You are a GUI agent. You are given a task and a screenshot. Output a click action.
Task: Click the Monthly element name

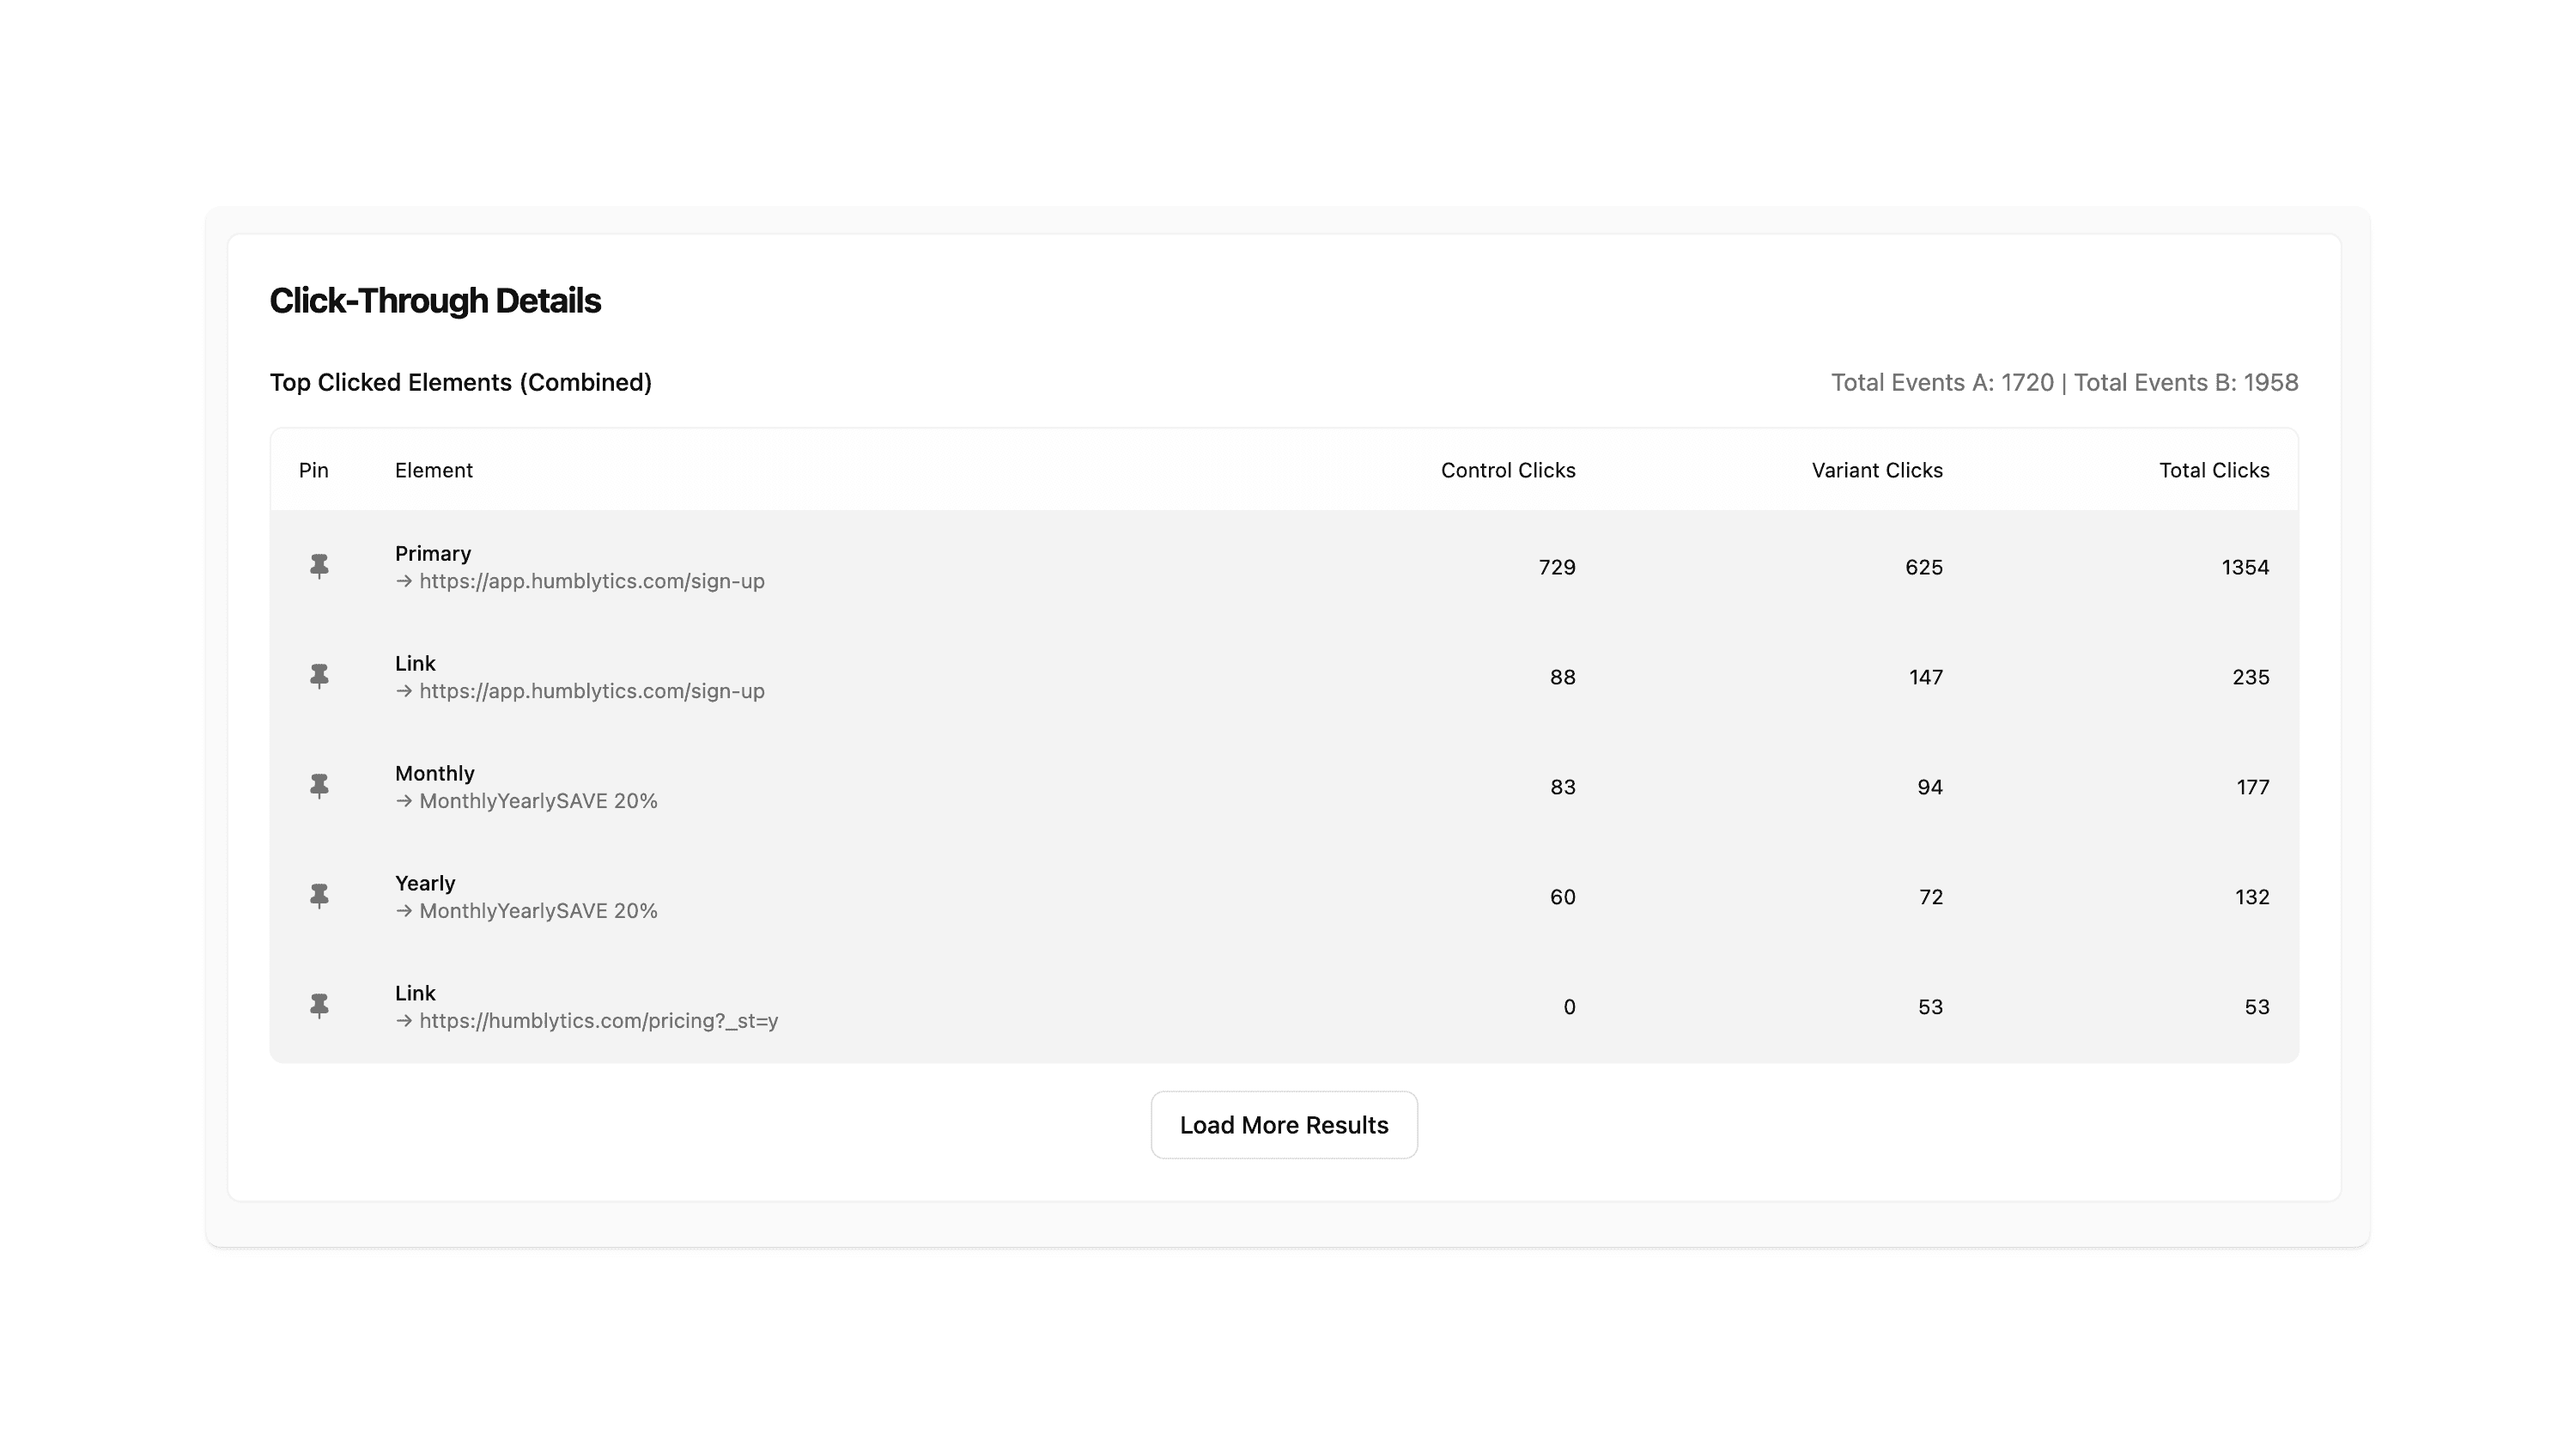434,774
